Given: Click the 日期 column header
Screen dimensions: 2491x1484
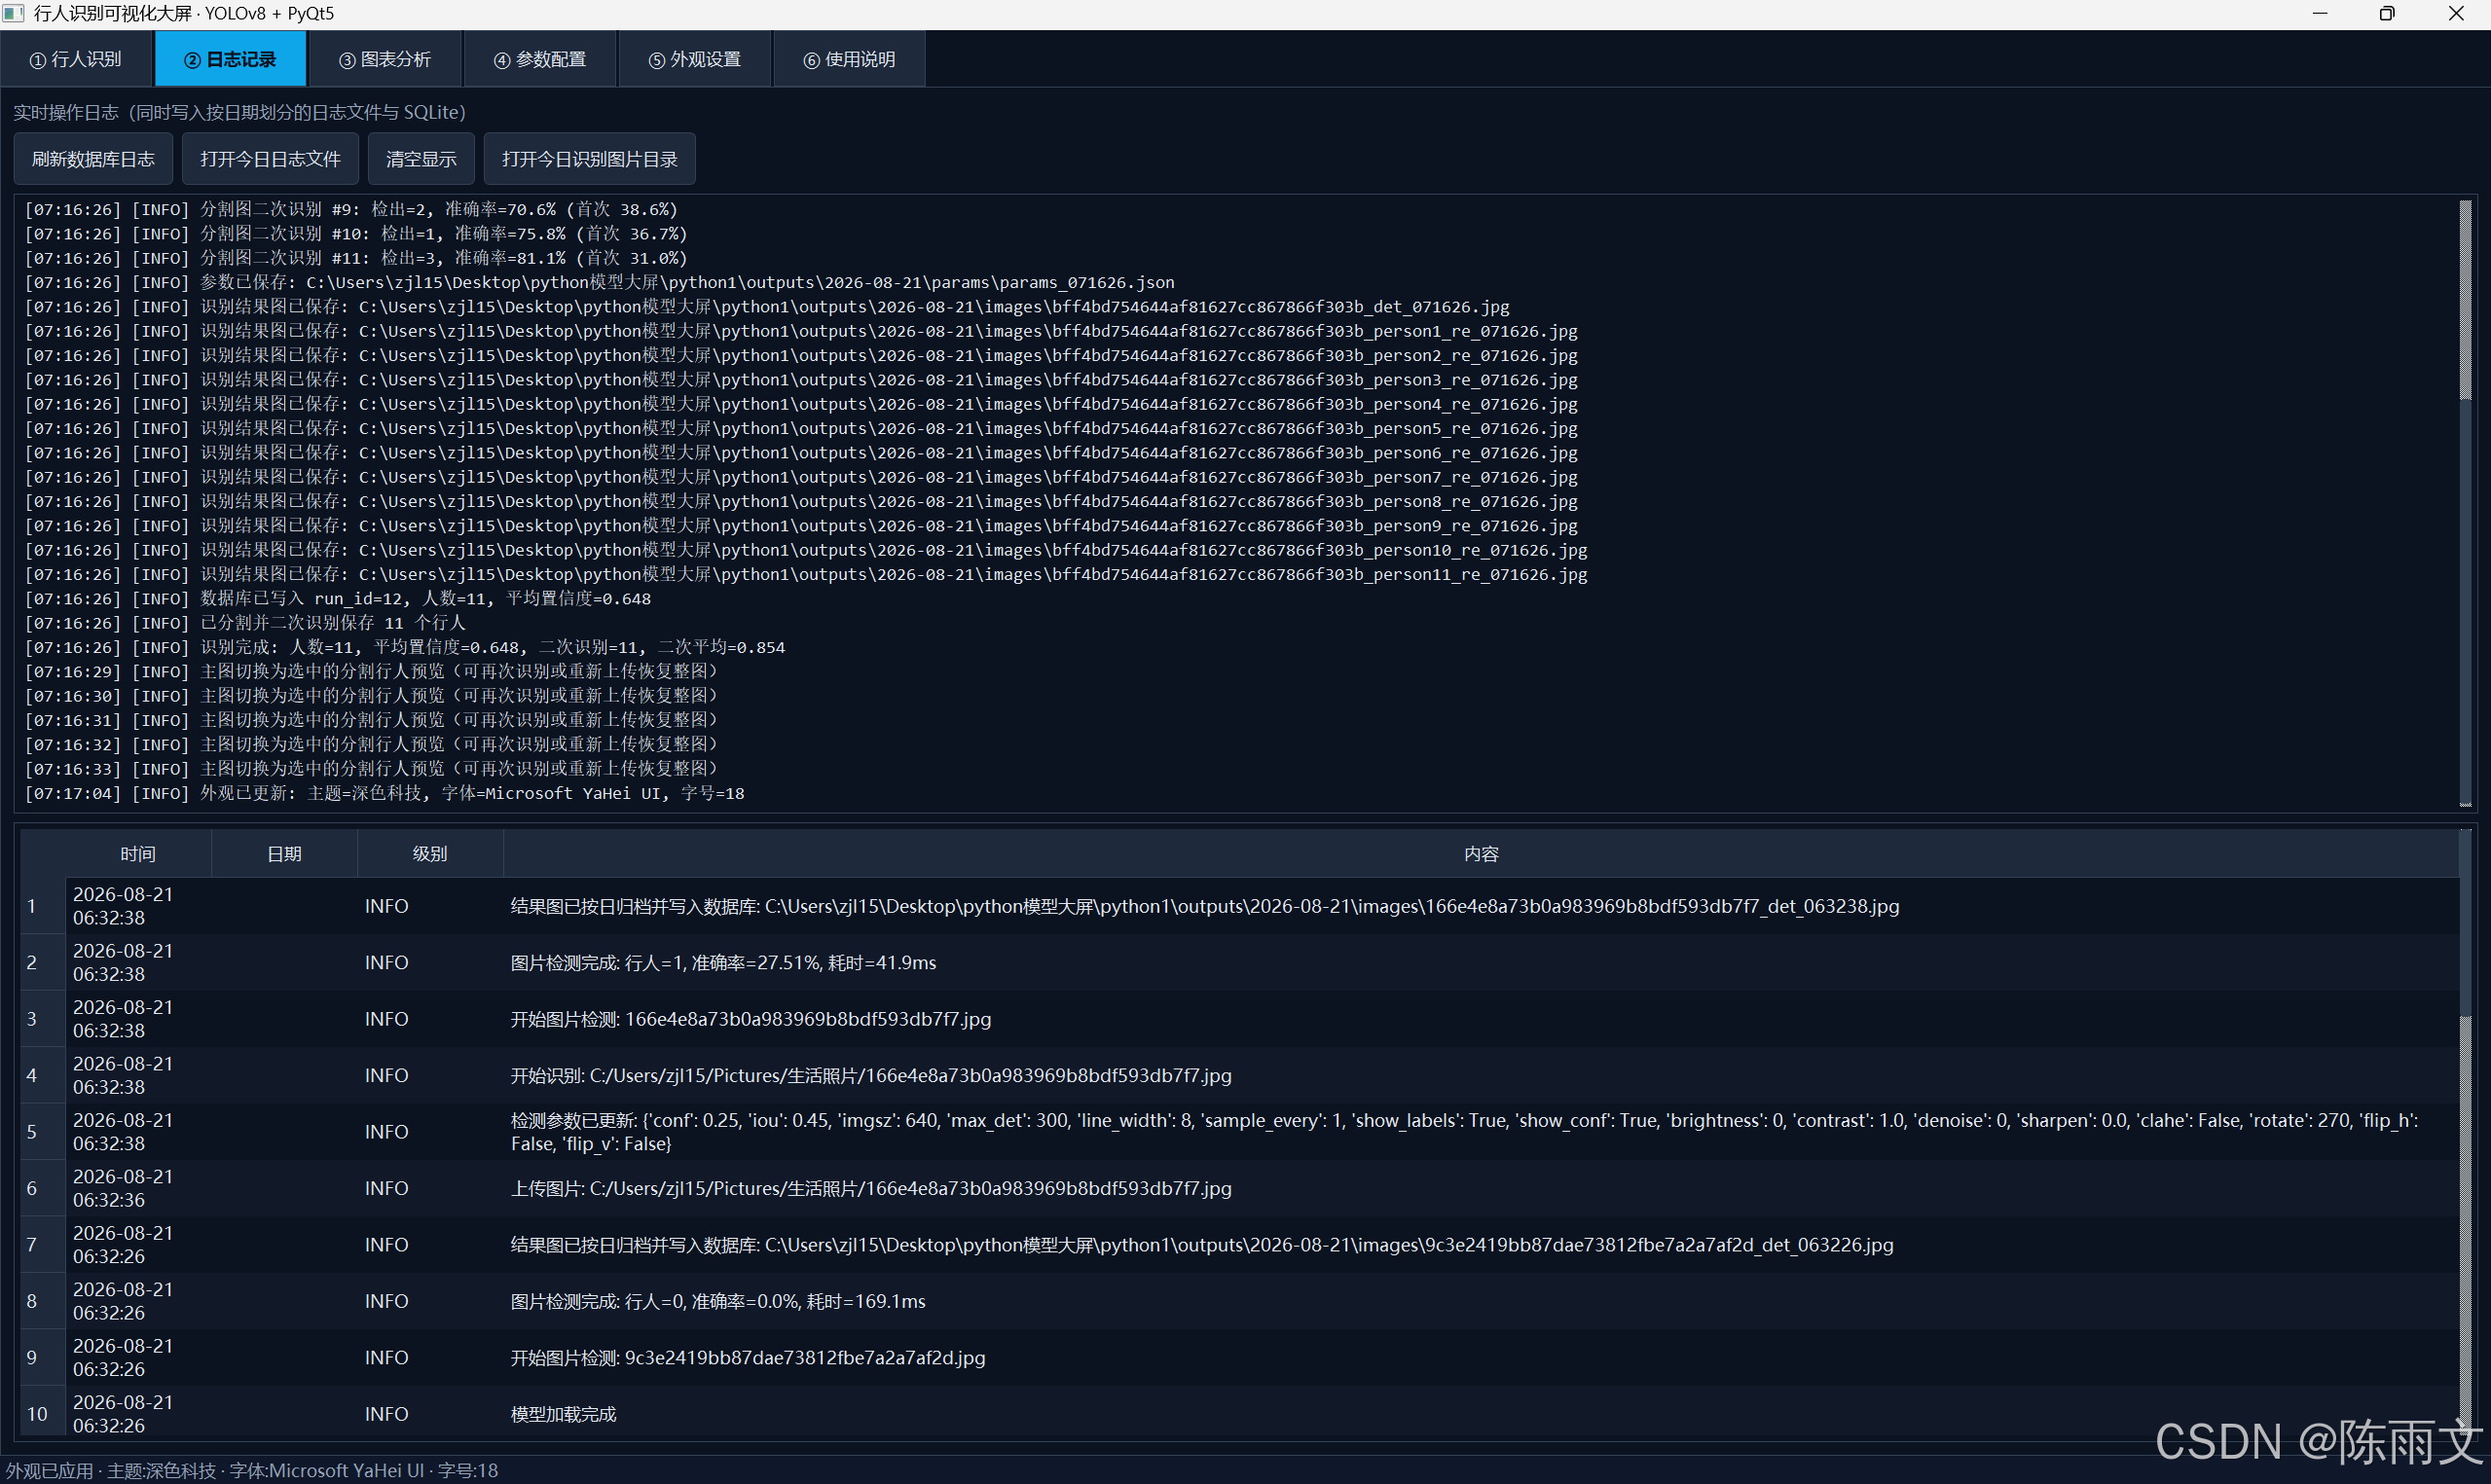Looking at the screenshot, I should click(x=284, y=854).
